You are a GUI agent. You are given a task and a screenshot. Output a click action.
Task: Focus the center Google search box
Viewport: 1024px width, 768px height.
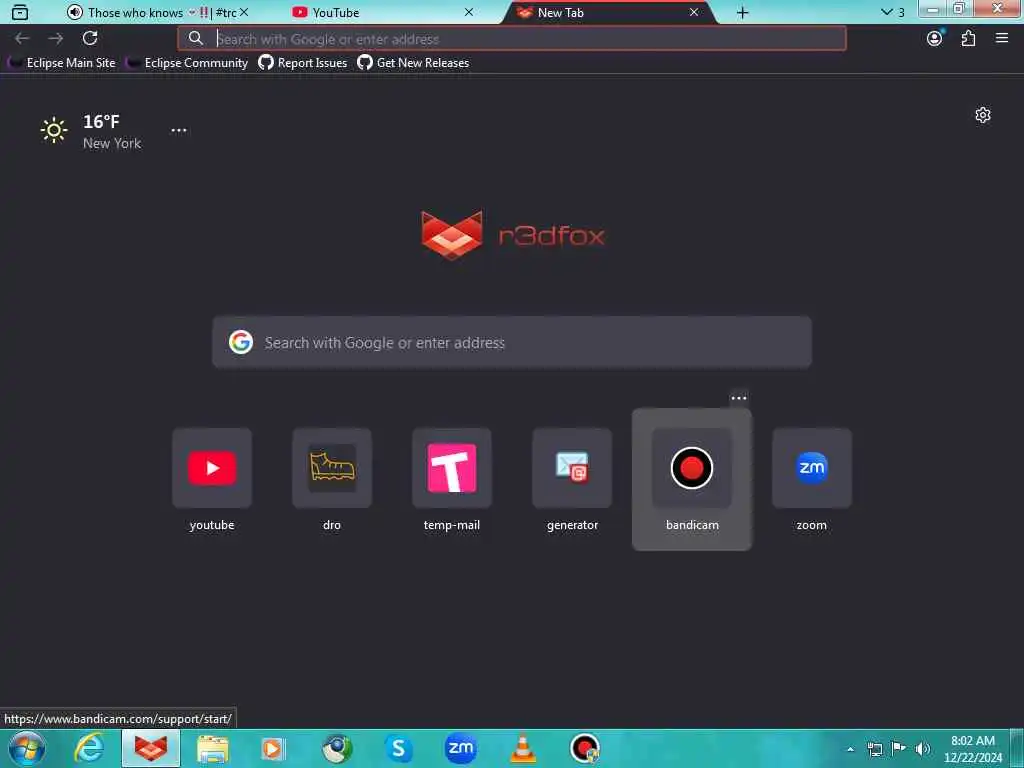tap(512, 342)
